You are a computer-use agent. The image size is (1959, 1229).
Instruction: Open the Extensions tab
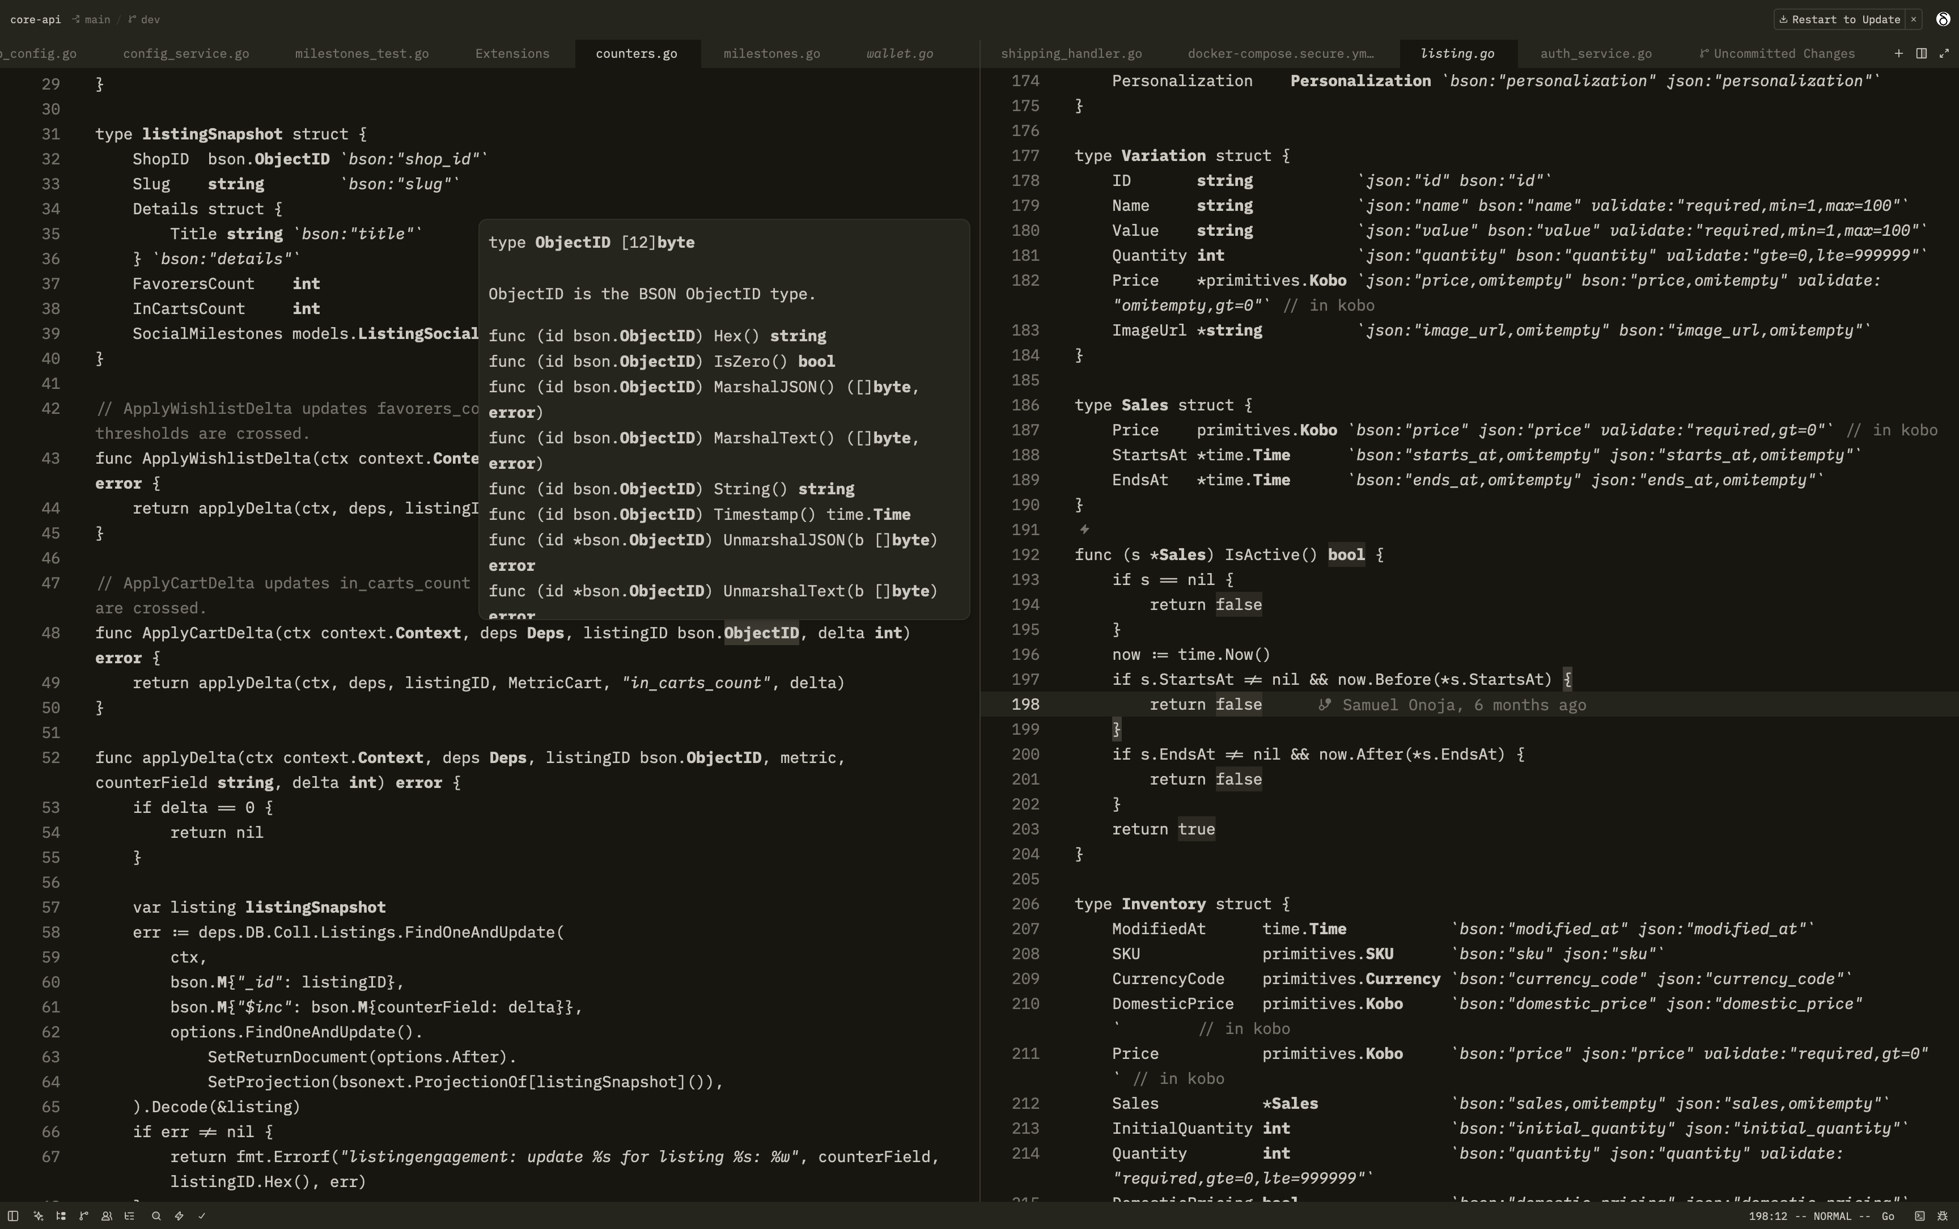[512, 53]
